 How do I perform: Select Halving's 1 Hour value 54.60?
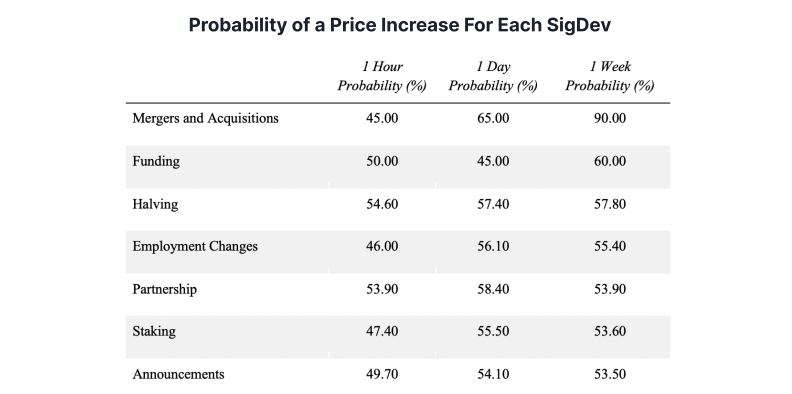(x=382, y=204)
